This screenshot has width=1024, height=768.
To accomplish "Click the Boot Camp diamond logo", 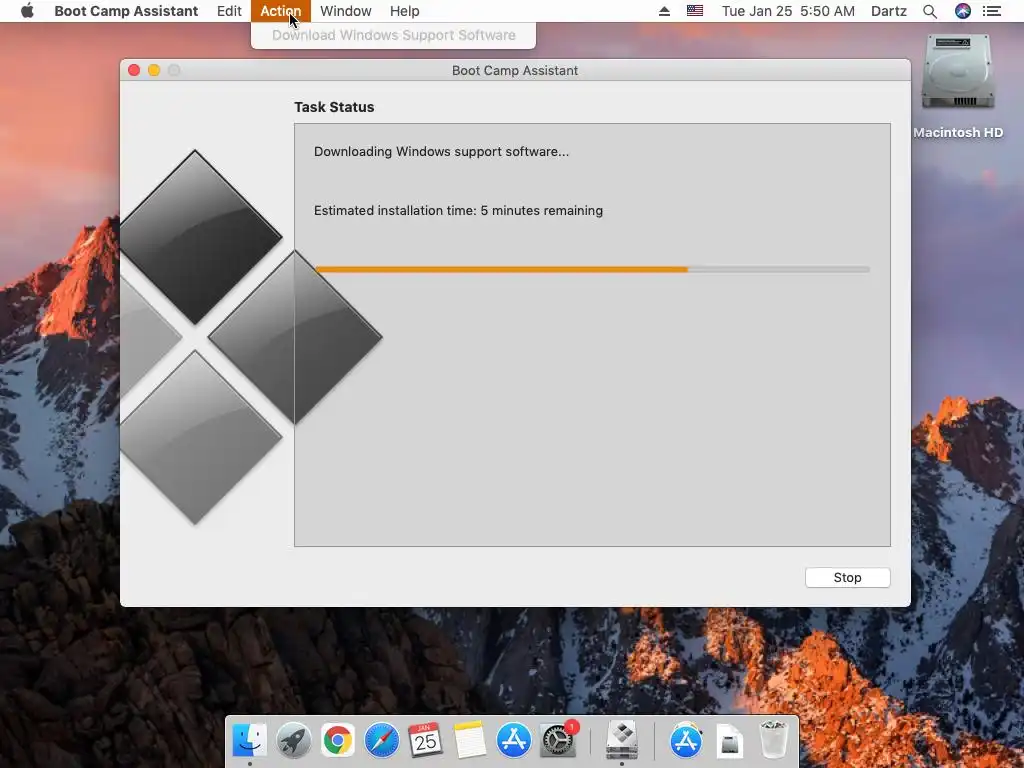I will click(x=251, y=337).
